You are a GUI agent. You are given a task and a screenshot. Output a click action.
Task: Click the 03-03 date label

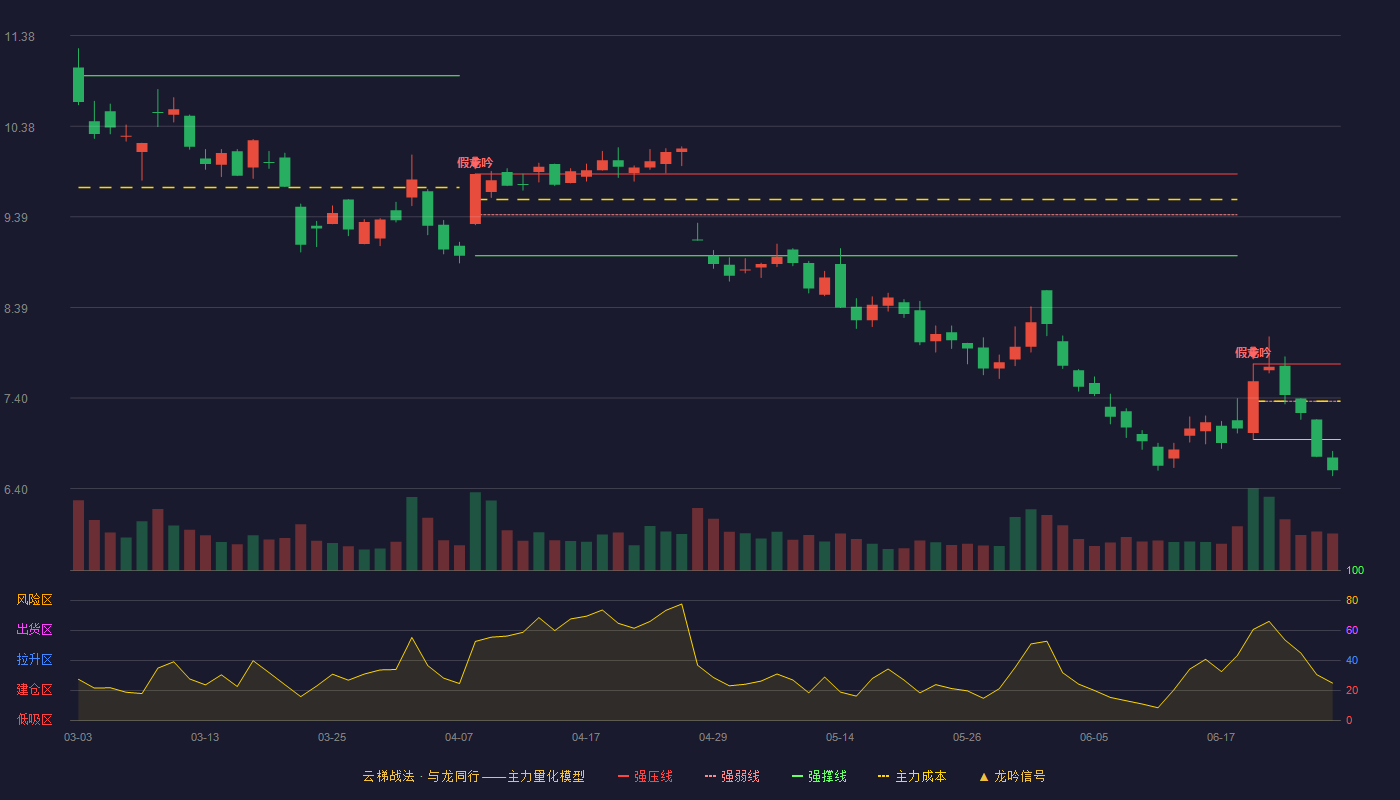pos(78,737)
